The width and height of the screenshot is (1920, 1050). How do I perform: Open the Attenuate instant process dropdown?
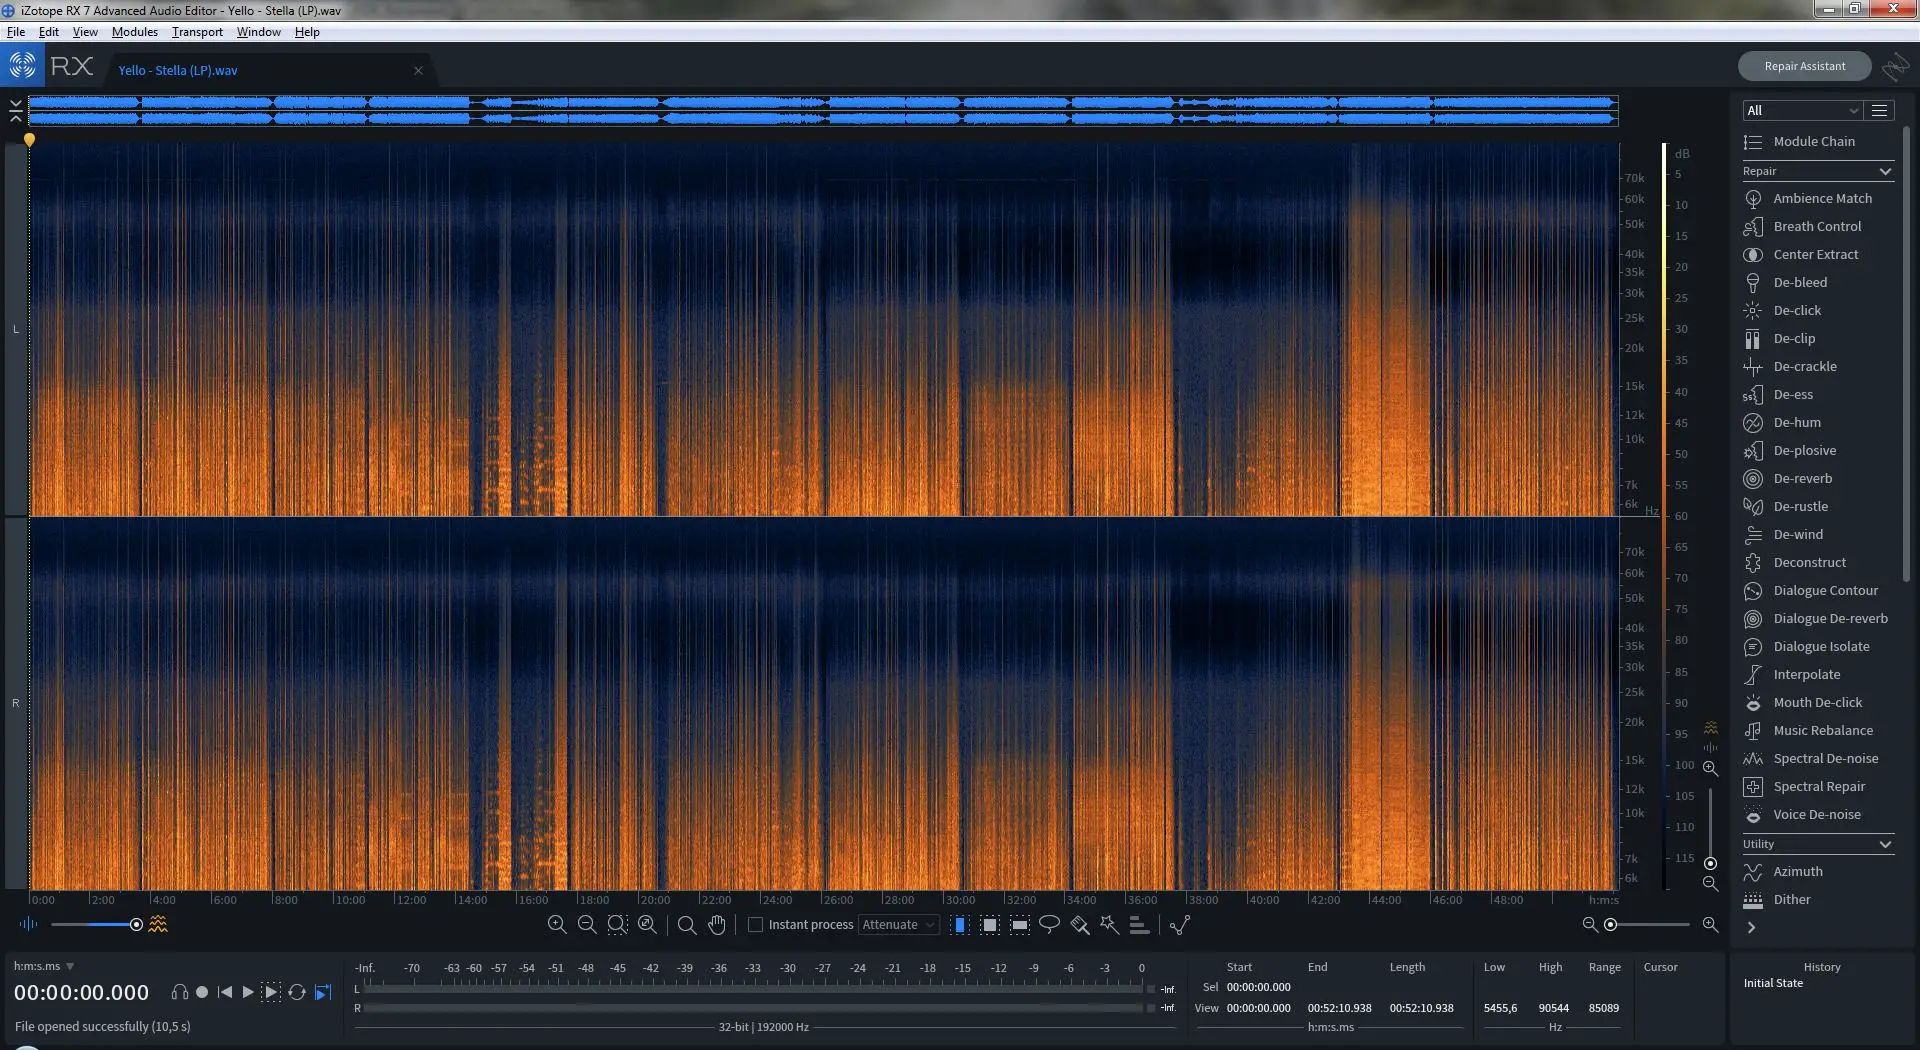[898, 924]
